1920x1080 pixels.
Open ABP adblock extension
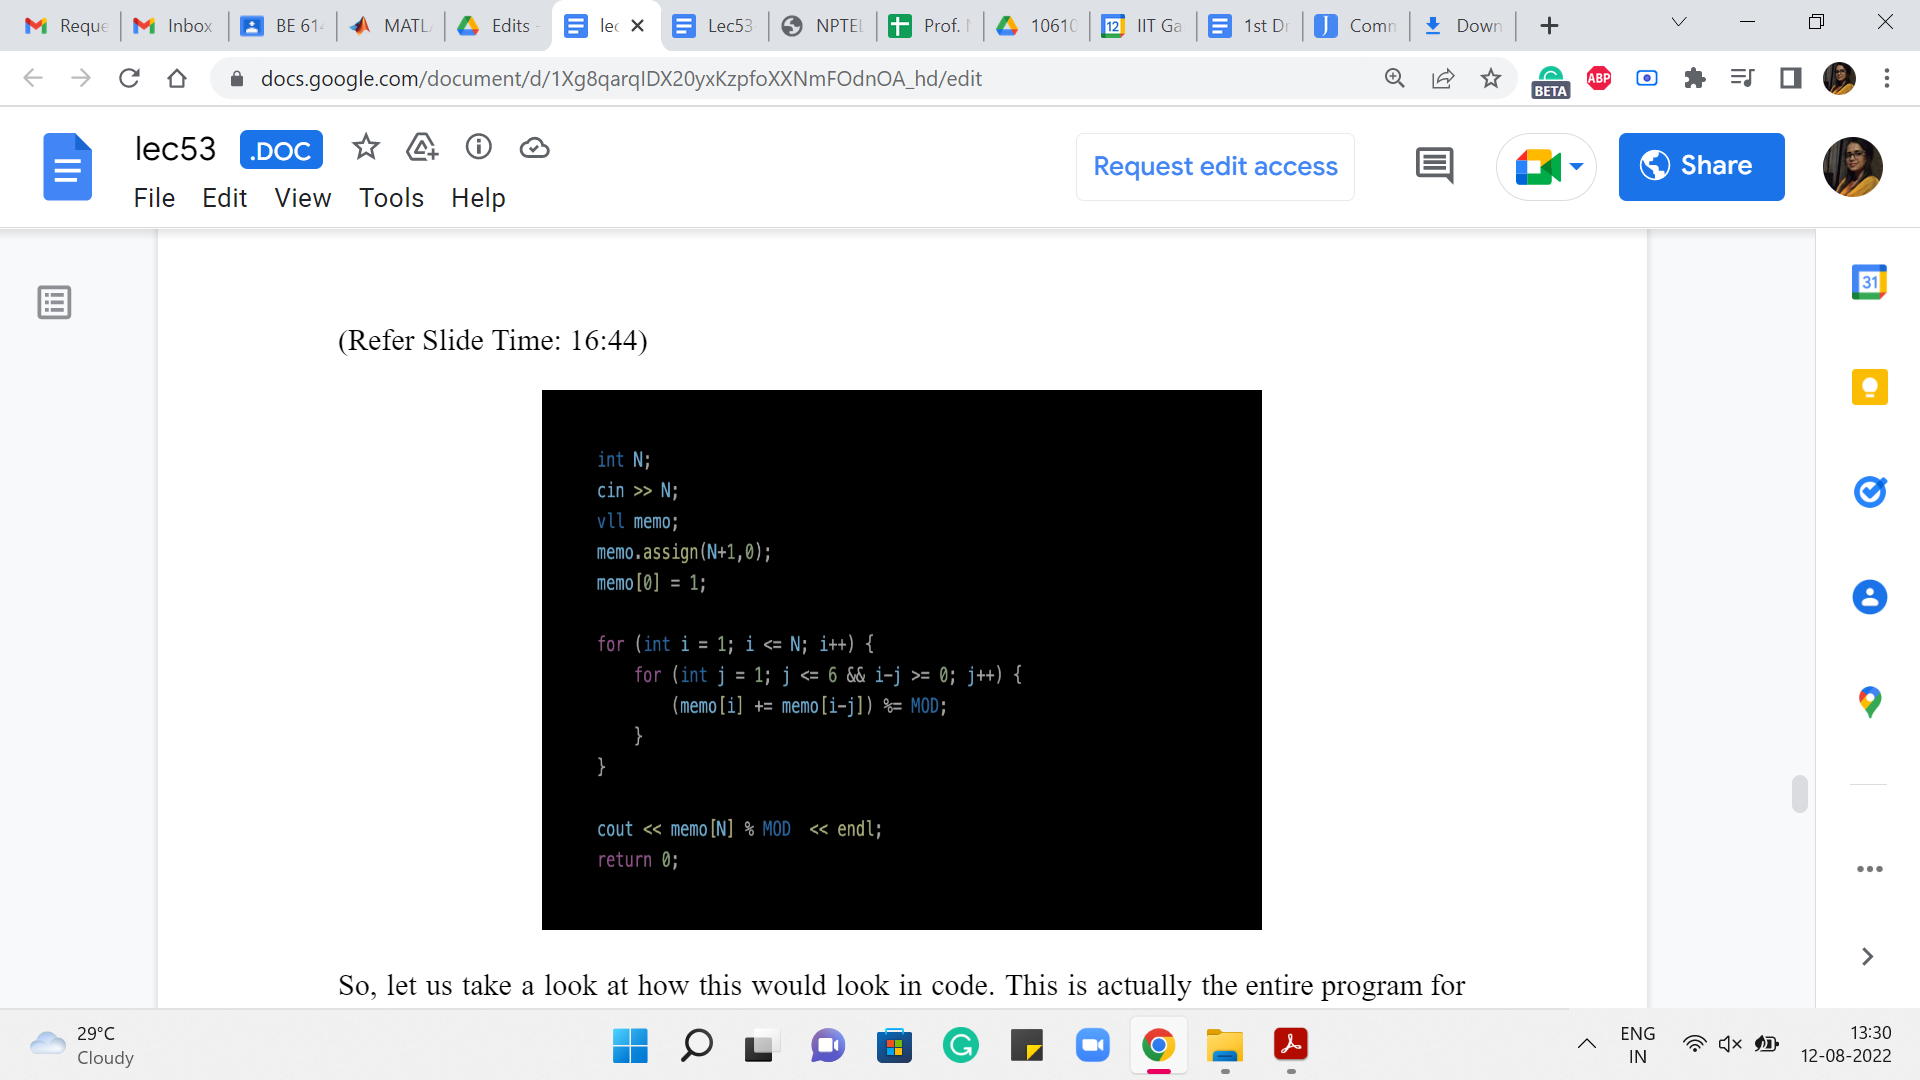tap(1598, 78)
